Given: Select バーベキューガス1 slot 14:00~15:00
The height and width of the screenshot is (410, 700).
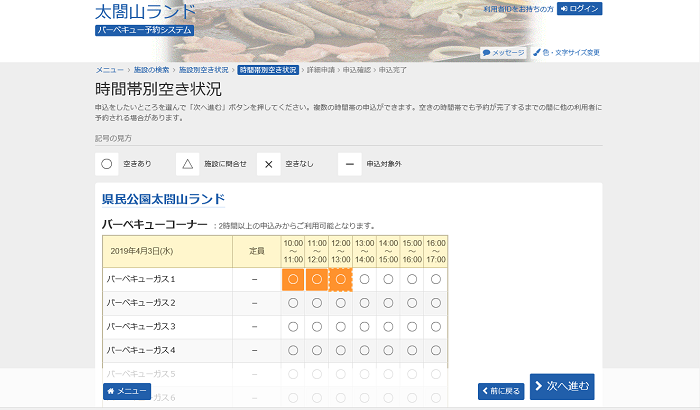Looking at the screenshot, I should (388, 280).
